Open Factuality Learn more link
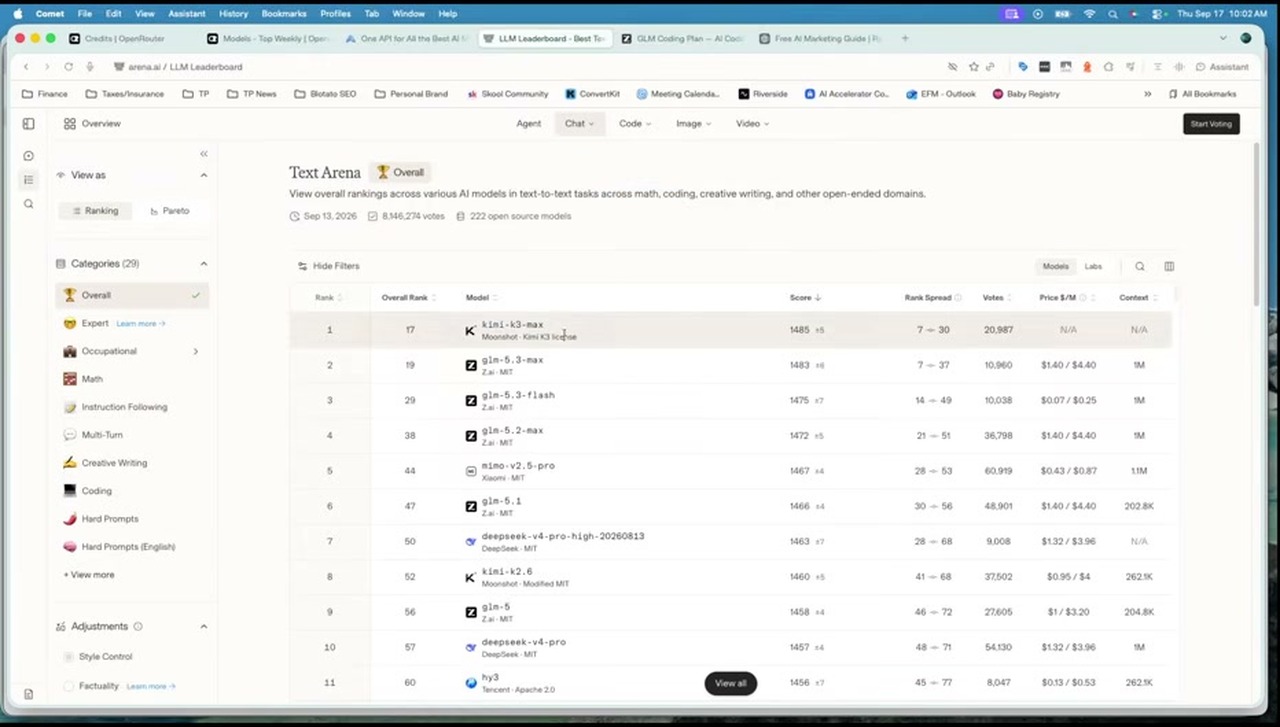The width and height of the screenshot is (1280, 727). (151, 686)
